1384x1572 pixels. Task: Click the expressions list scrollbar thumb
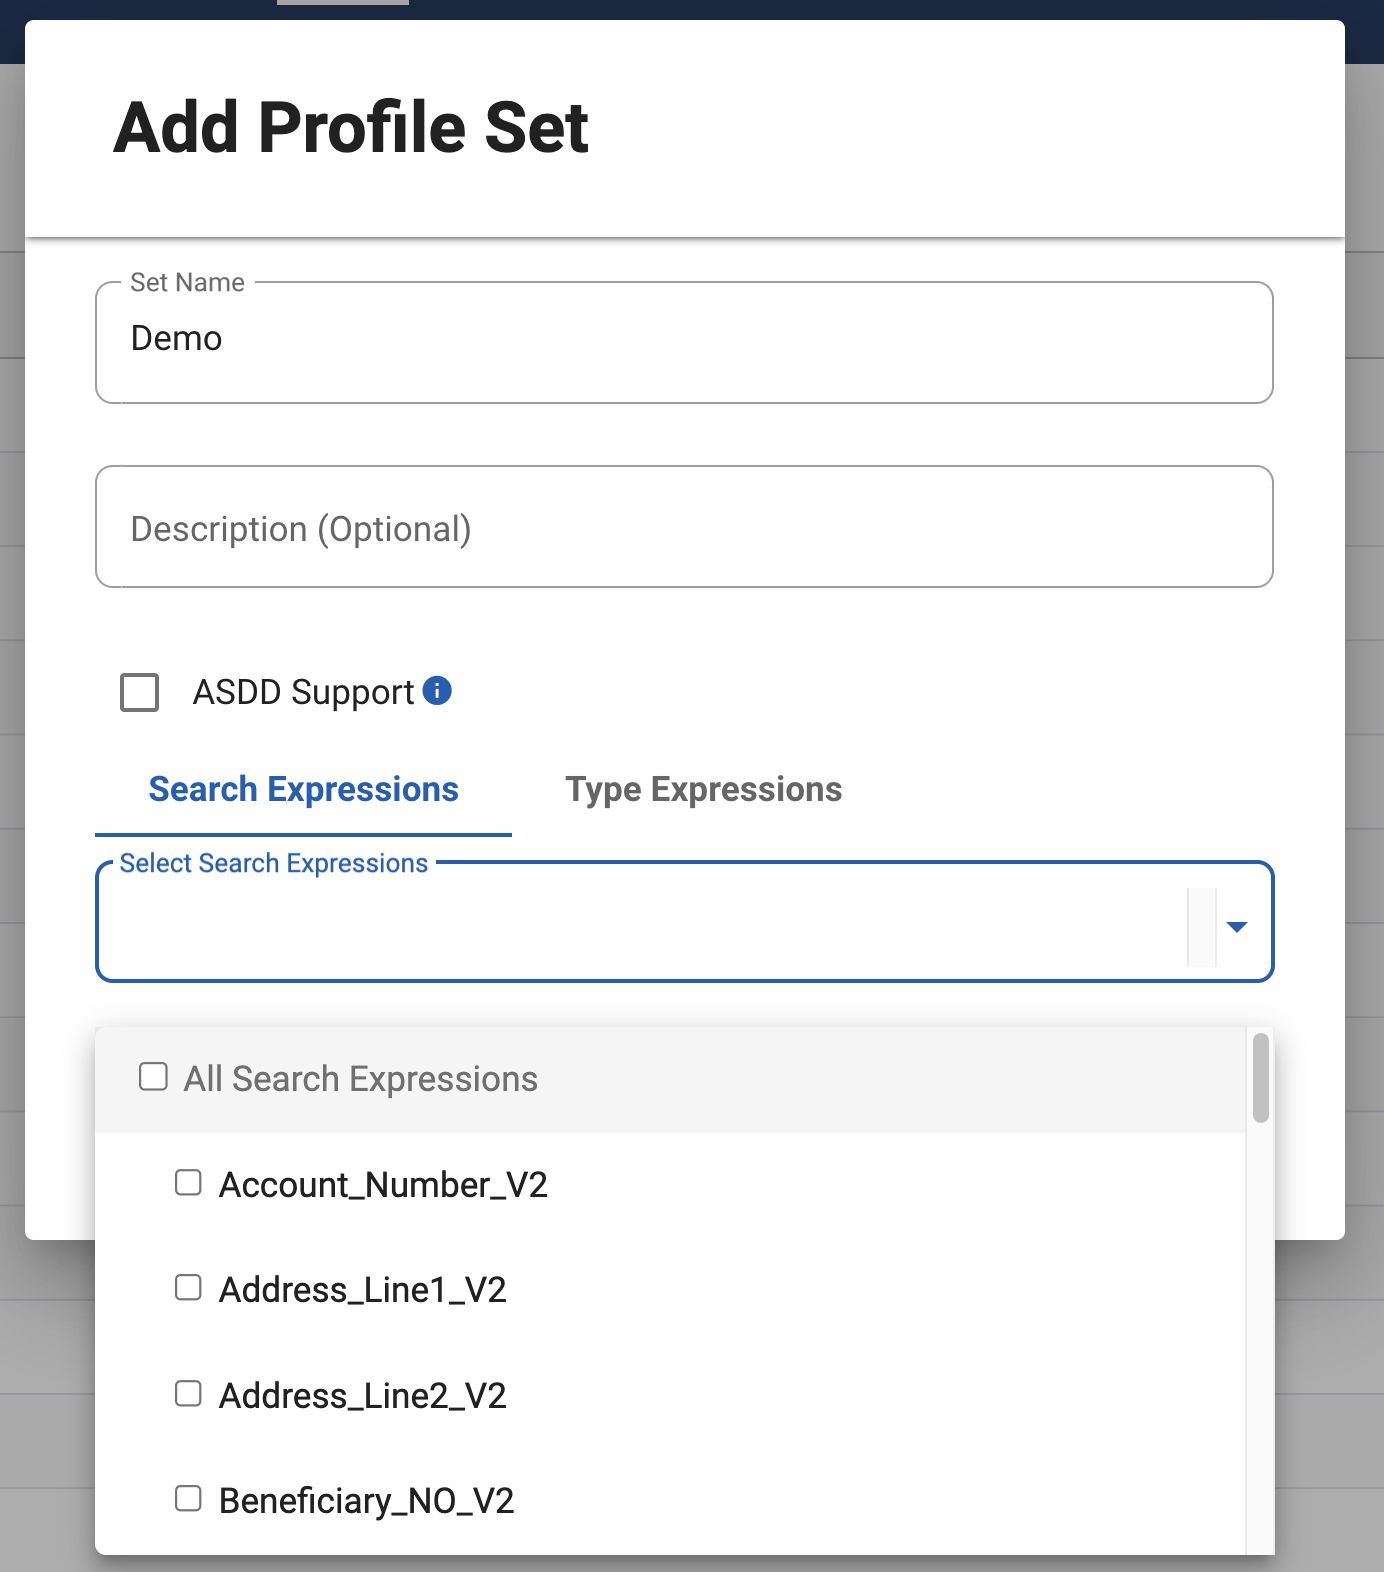pyautogui.click(x=1261, y=1078)
